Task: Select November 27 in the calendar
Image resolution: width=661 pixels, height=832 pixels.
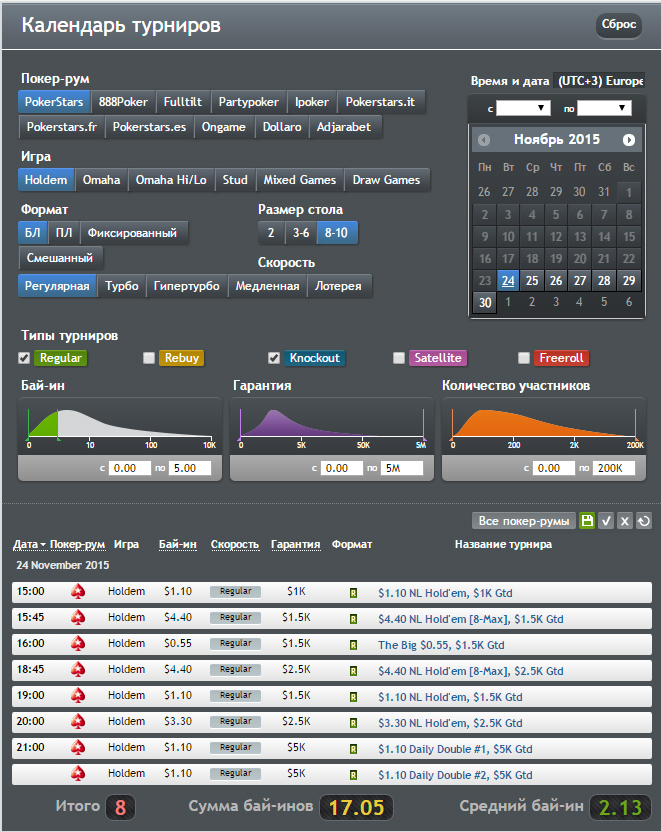Action: click(580, 281)
